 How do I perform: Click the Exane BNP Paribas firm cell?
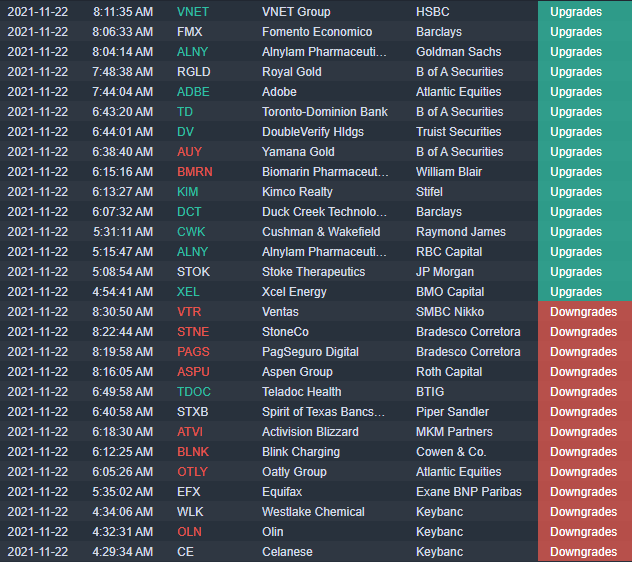468,492
